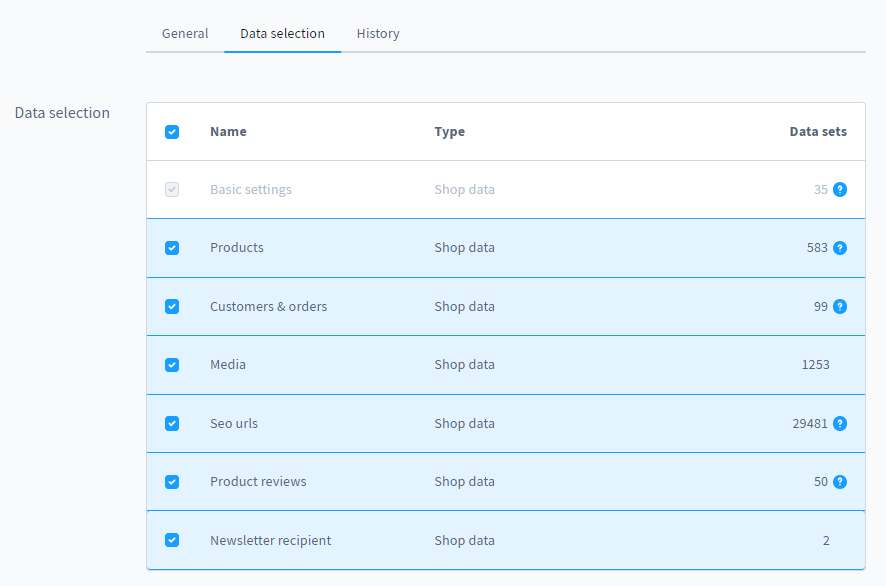Uncheck the Newsletter recipient checkbox
Viewport: 886px width, 586px height.
coord(172,540)
